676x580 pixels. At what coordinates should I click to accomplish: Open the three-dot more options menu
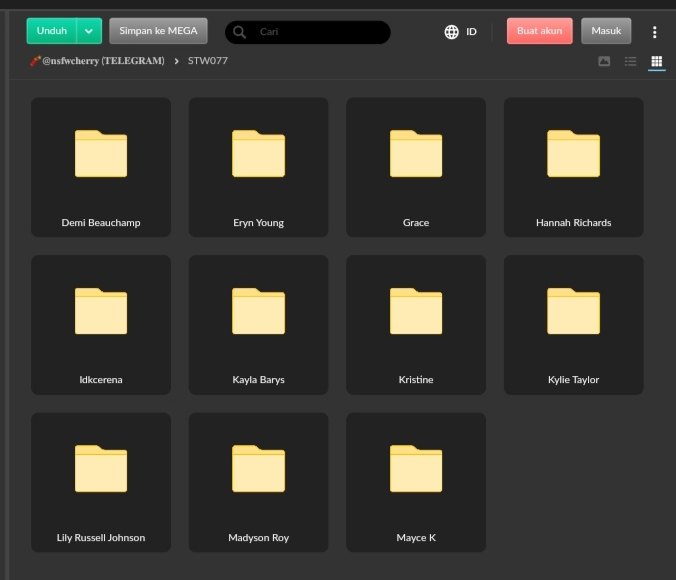point(655,32)
